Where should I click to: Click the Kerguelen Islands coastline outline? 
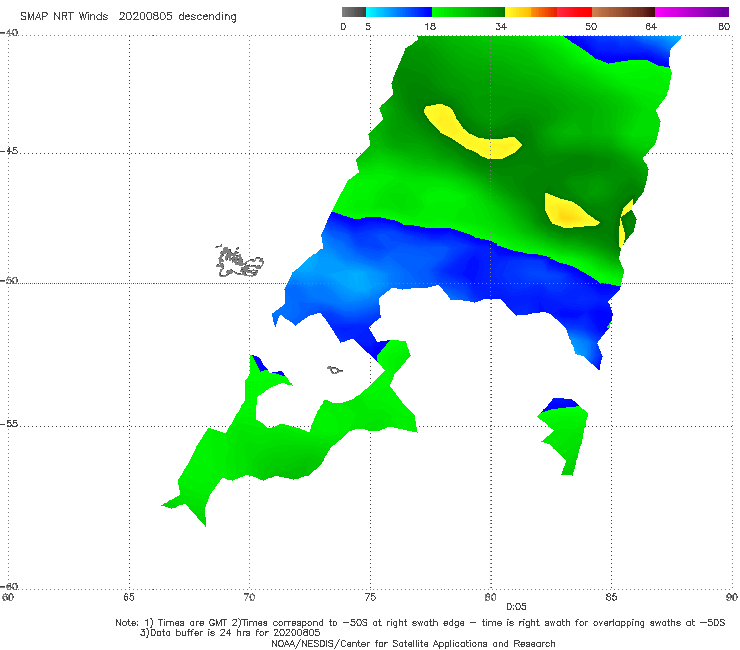click(239, 261)
